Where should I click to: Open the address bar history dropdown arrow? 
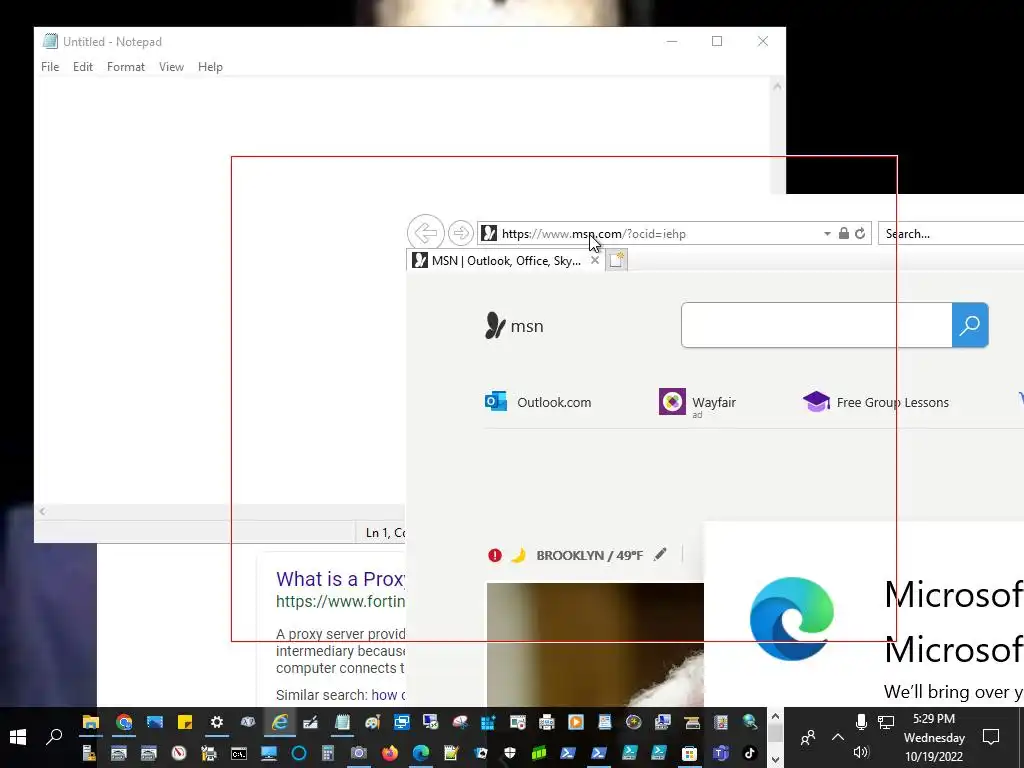[x=827, y=233]
